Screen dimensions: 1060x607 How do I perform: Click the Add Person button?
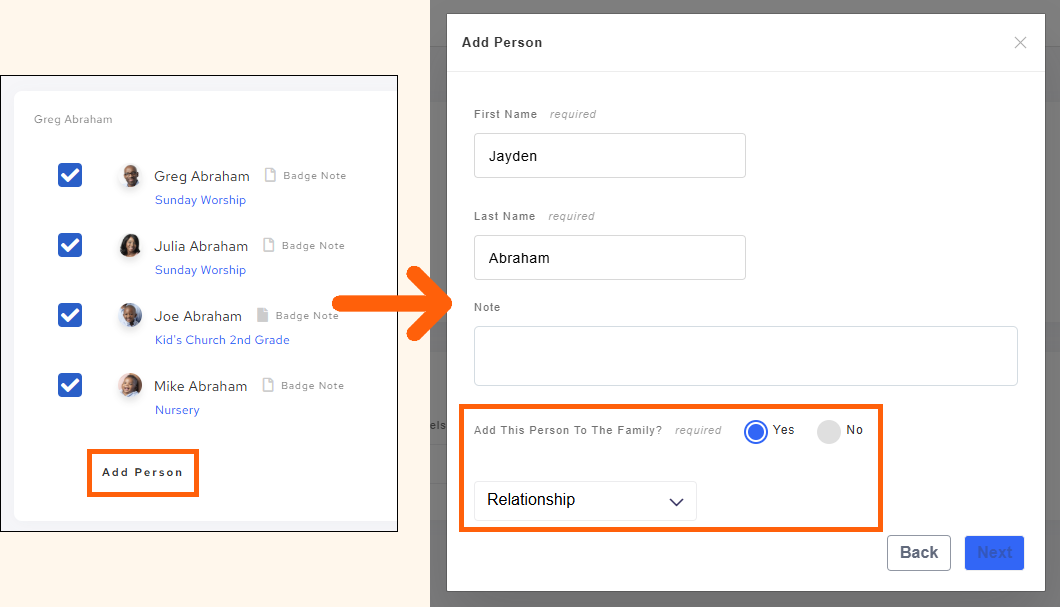[x=142, y=472]
